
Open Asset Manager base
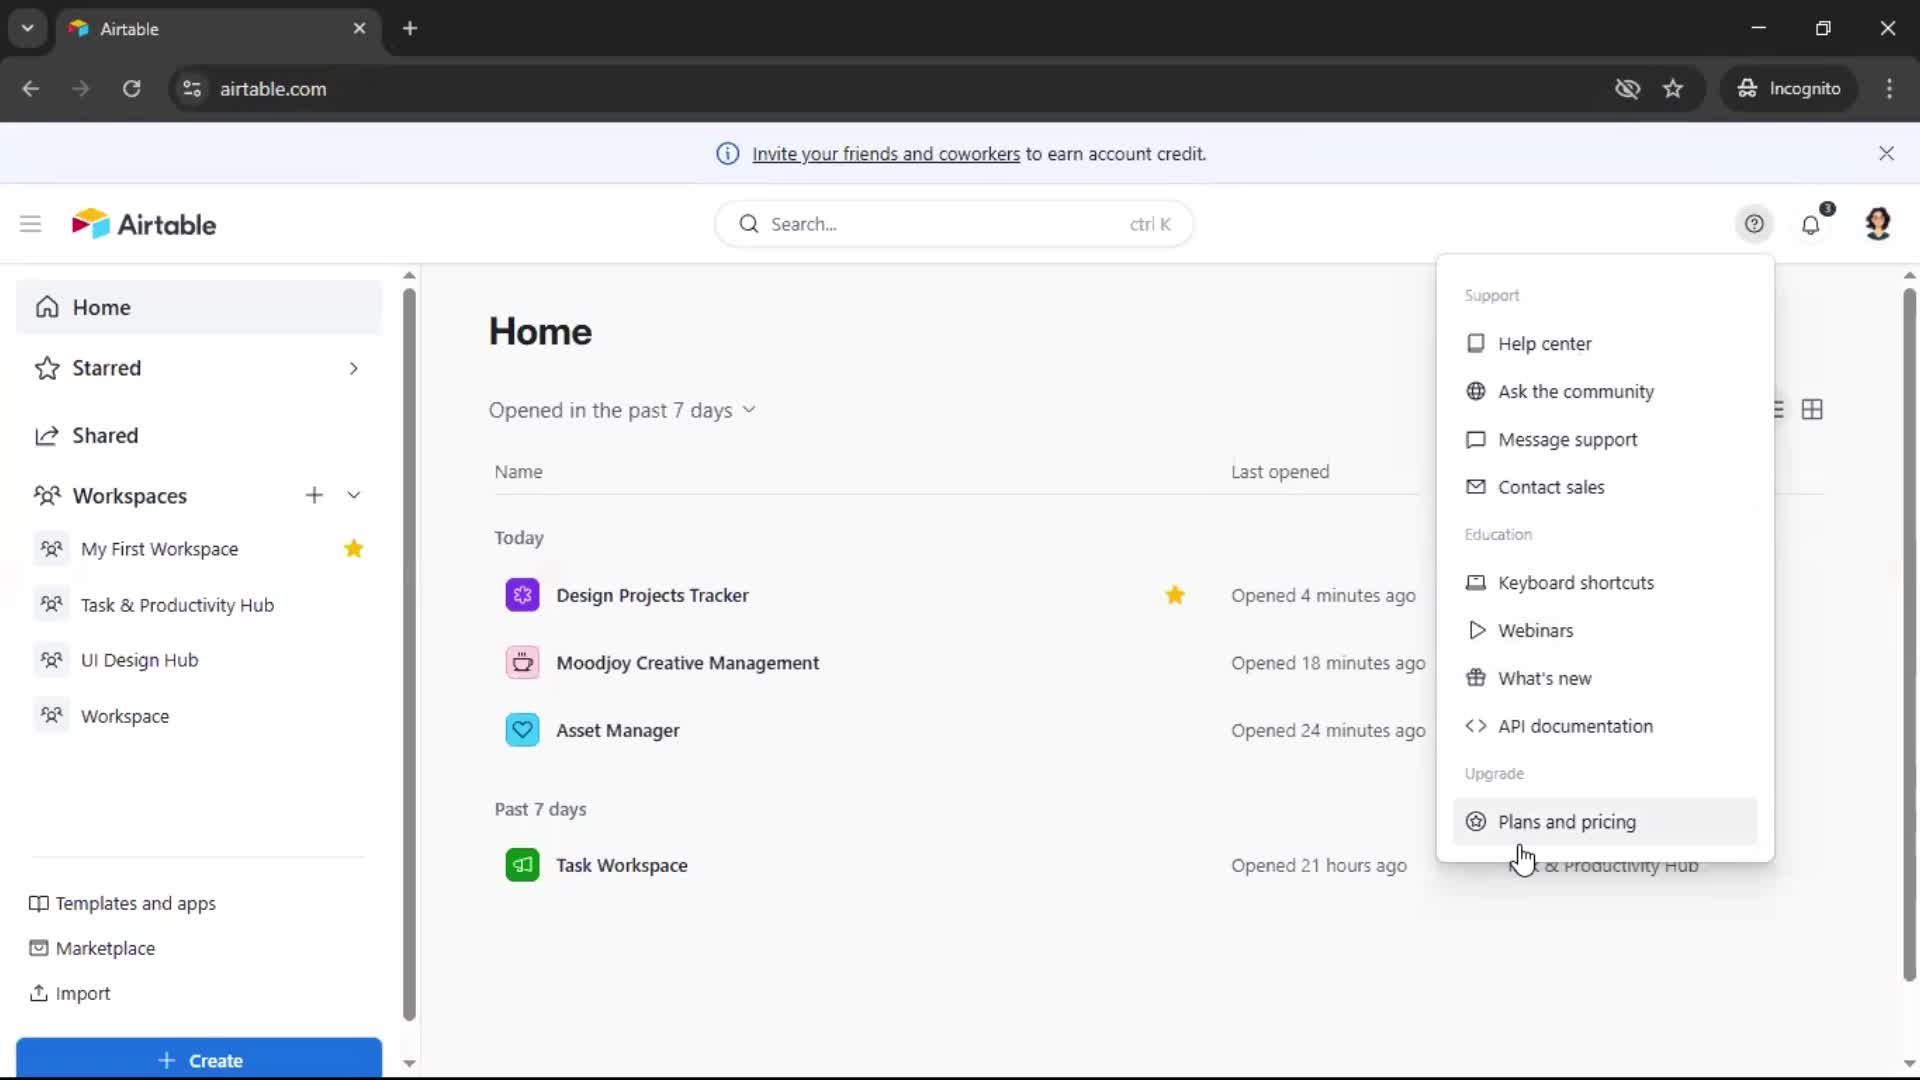pos(617,730)
